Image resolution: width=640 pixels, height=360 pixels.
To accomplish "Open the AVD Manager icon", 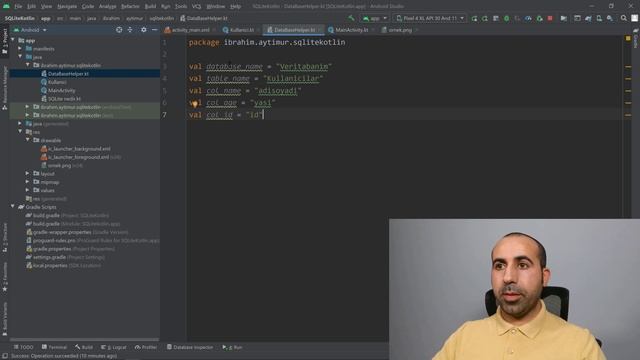I will (599, 18).
